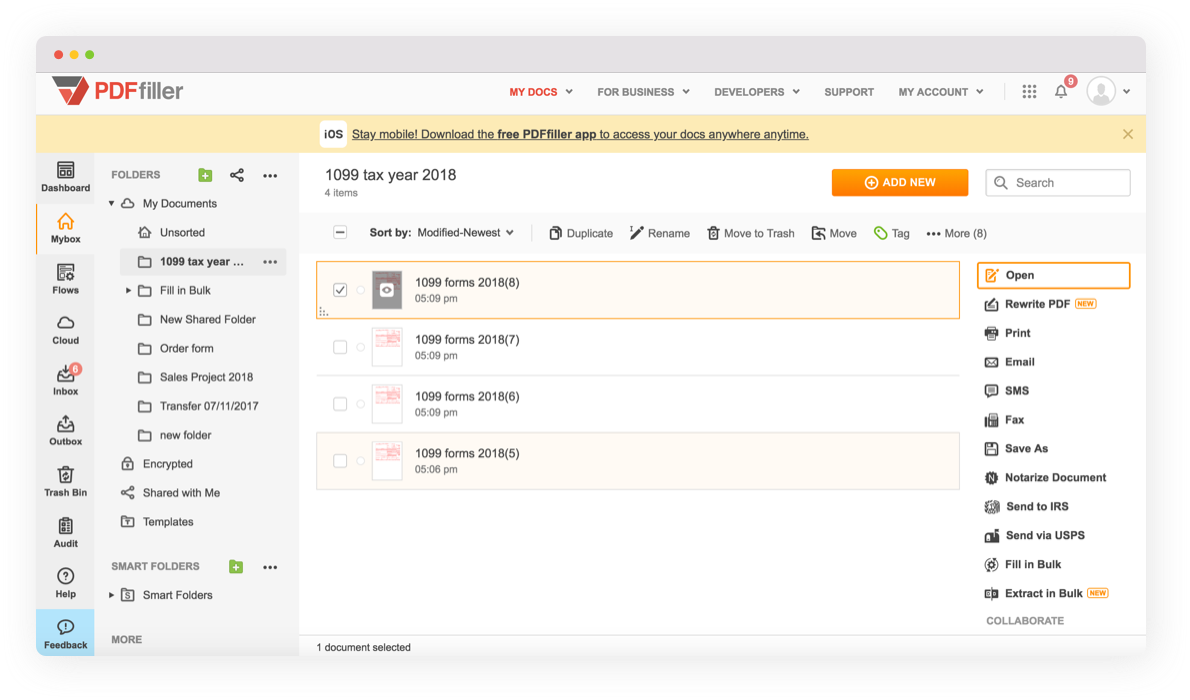Choose Send to IRS option
The image size is (1190, 700).
(1026, 506)
